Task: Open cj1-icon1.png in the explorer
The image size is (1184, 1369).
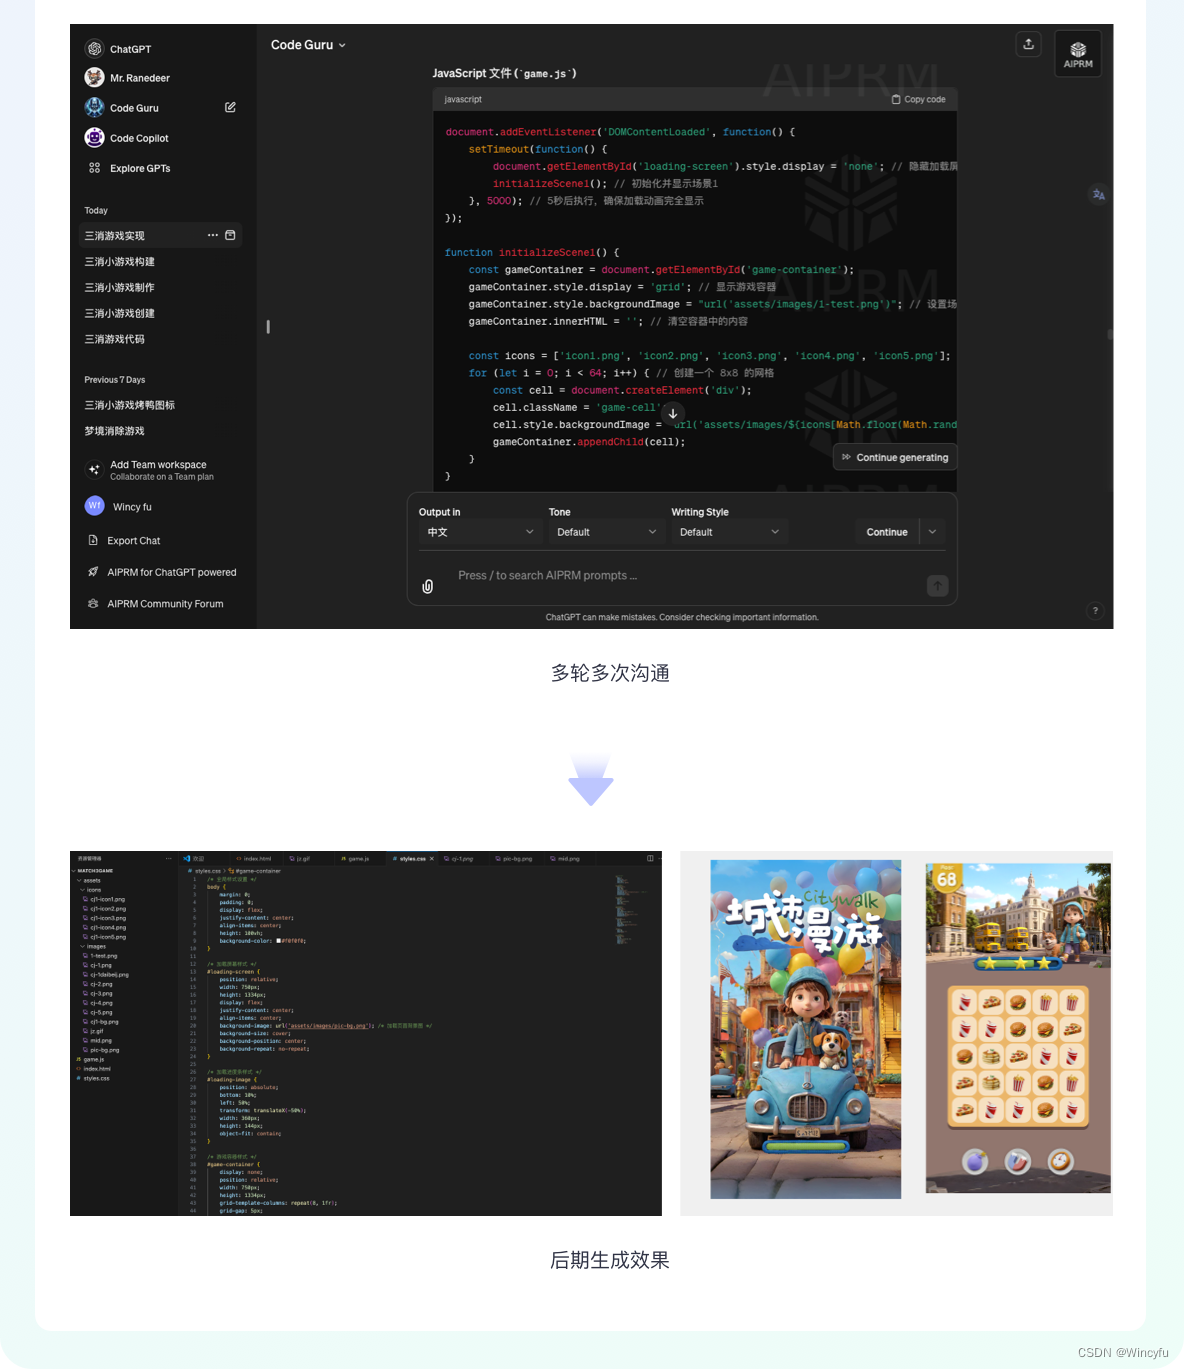Action: pyautogui.click(x=104, y=899)
